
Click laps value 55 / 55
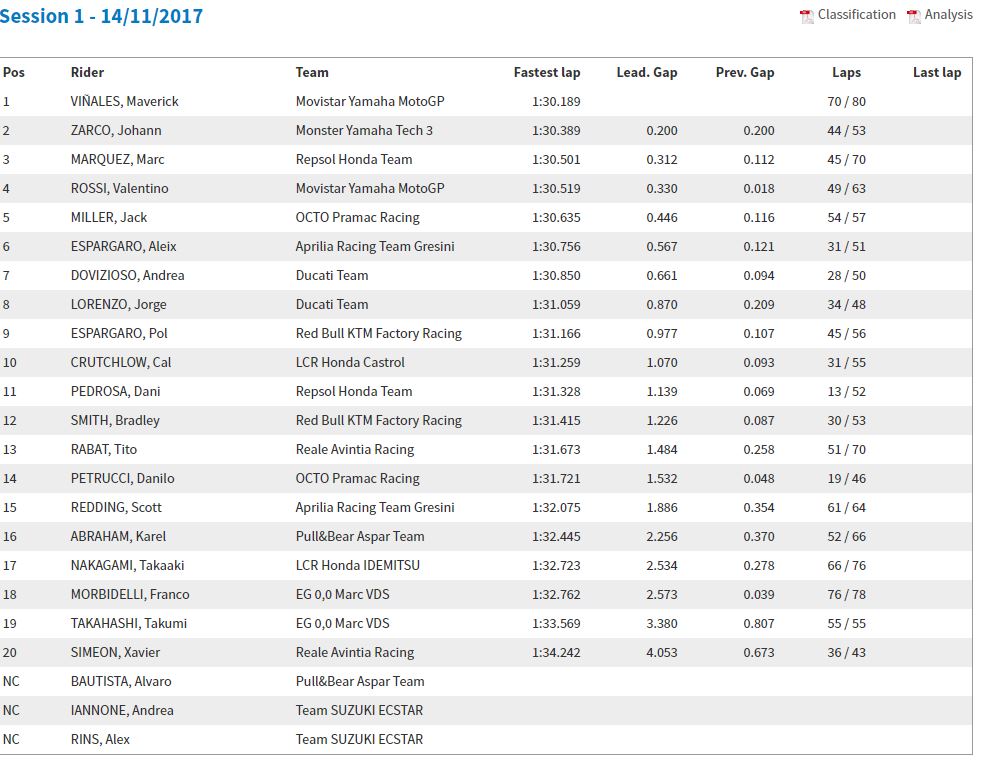pyautogui.click(x=846, y=623)
